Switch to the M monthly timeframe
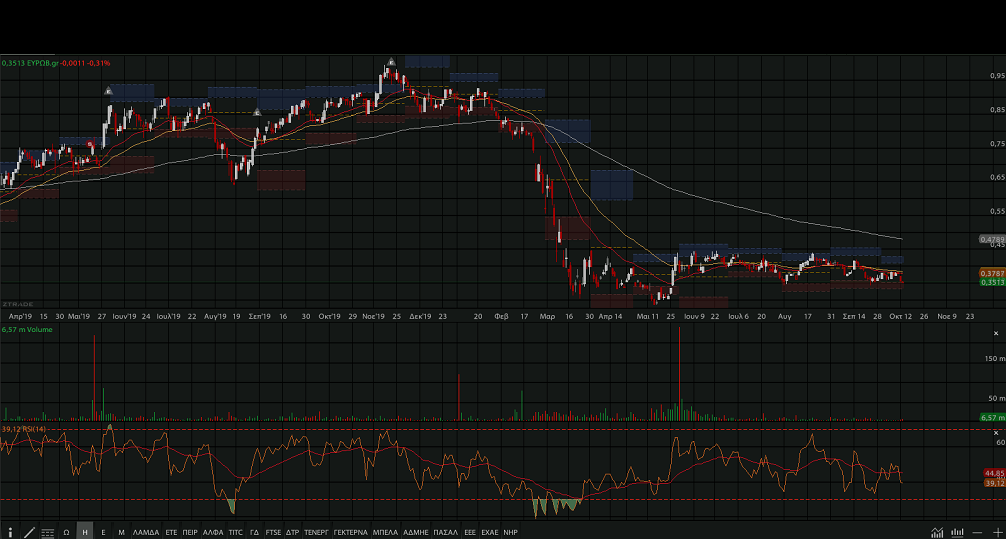Viewport: 1006px width, 539px height. pyautogui.click(x=121, y=532)
